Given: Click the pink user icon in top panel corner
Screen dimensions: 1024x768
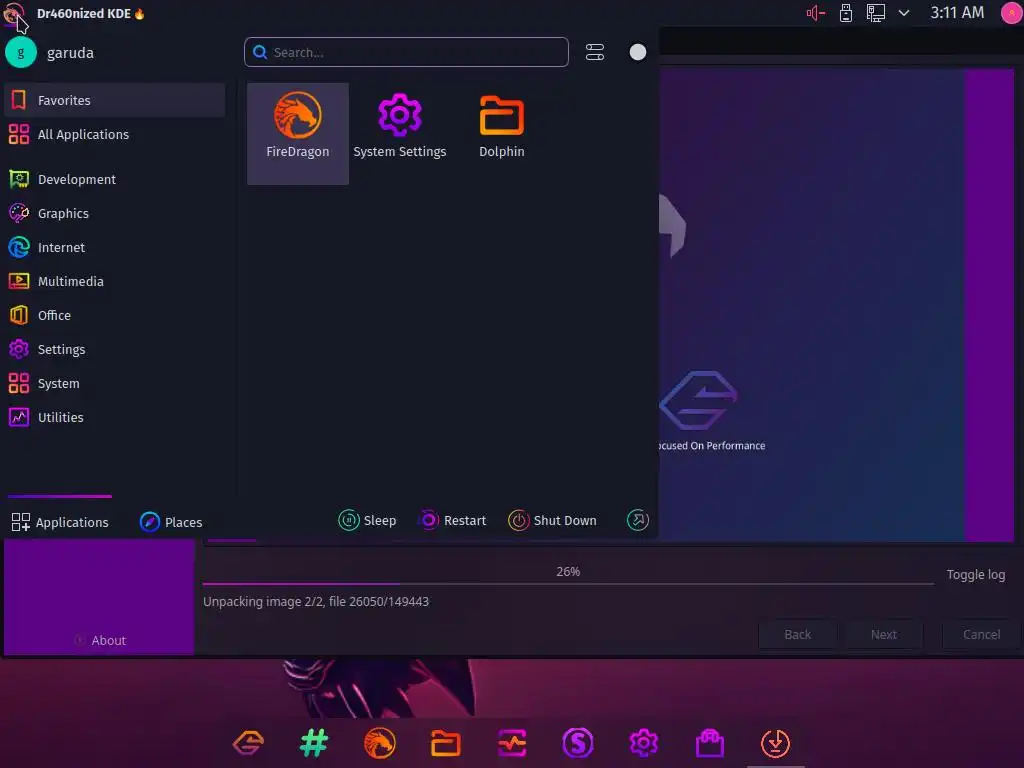Looking at the screenshot, I should pos(1011,13).
